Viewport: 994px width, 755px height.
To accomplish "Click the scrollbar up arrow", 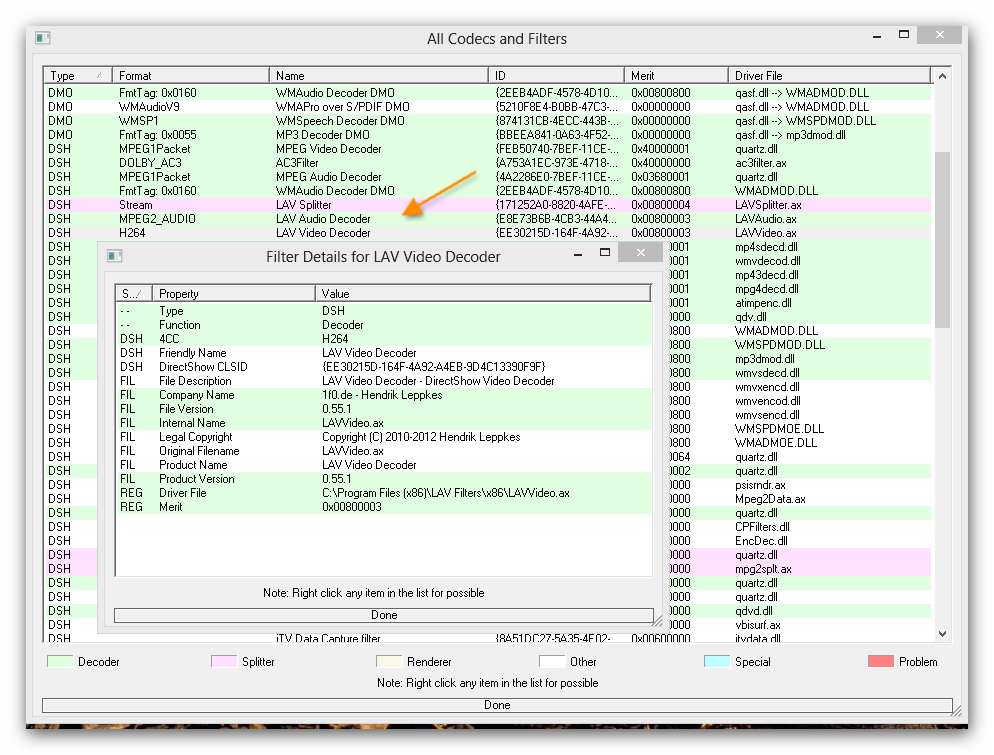I will (941, 74).
